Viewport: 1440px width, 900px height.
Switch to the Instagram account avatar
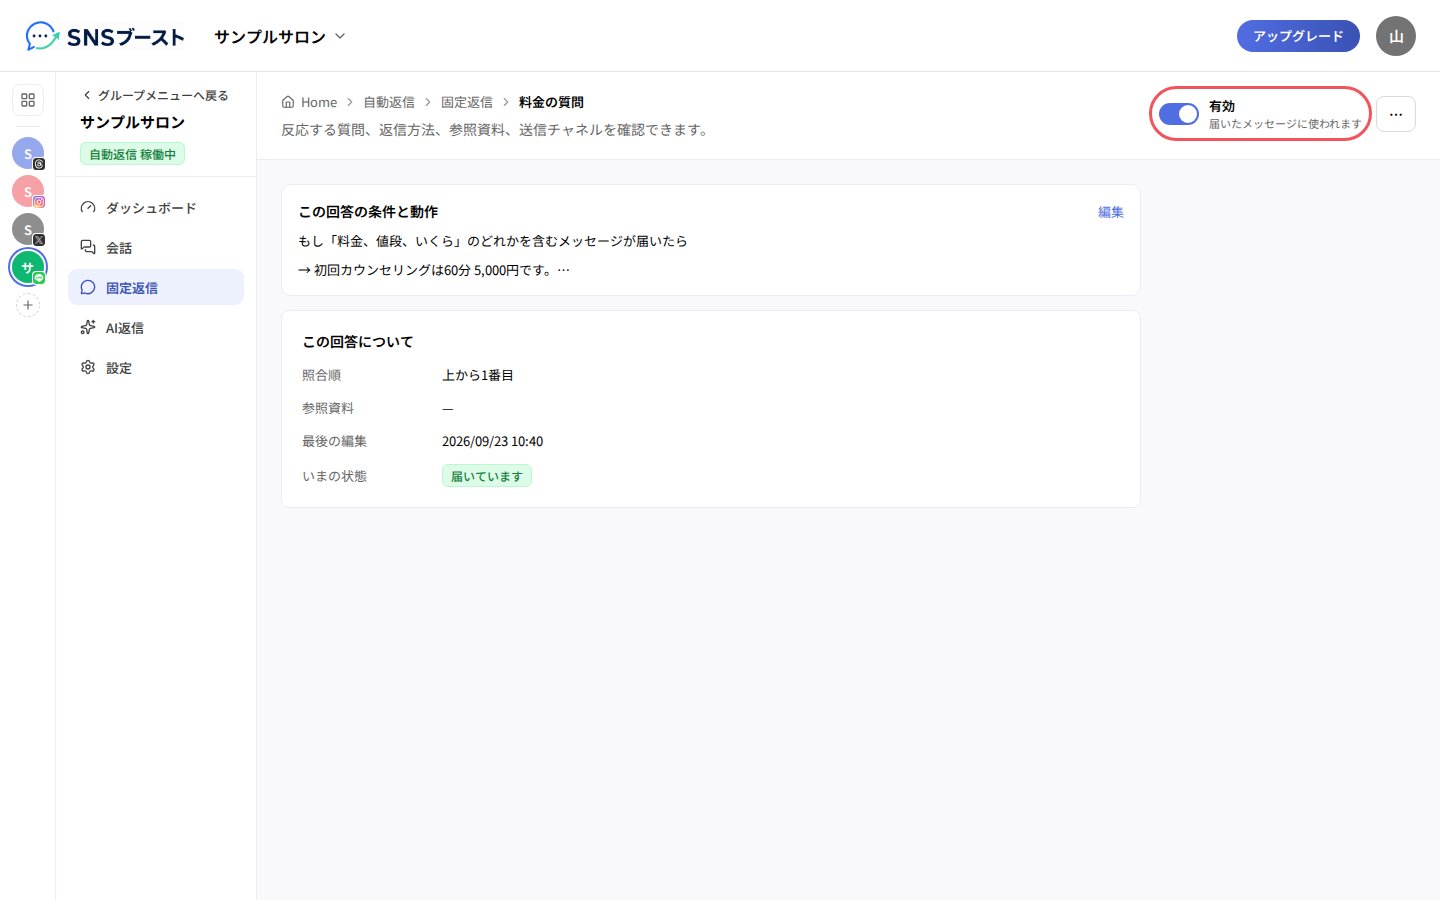pos(28,191)
